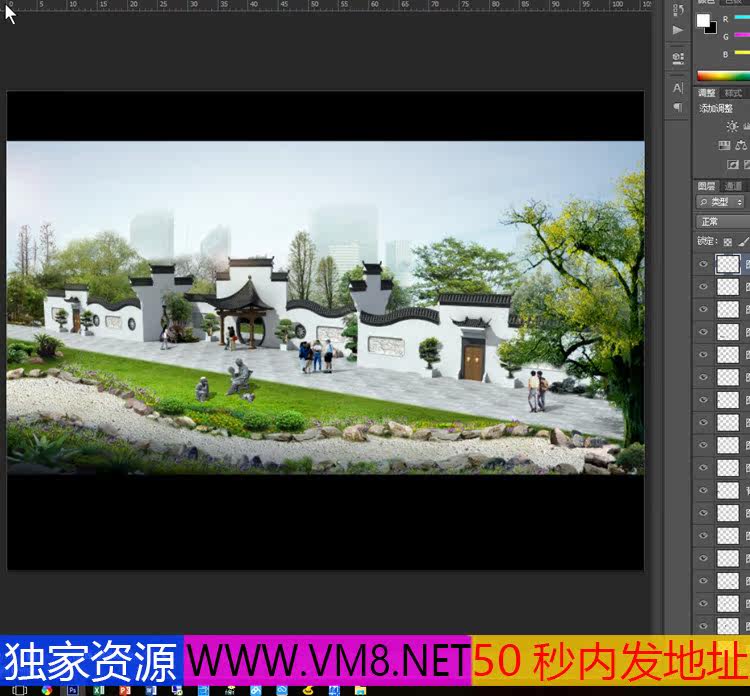Viewport: 750px width, 696px height.
Task: Open the layer filter type (类型) dropdown
Action: point(722,202)
